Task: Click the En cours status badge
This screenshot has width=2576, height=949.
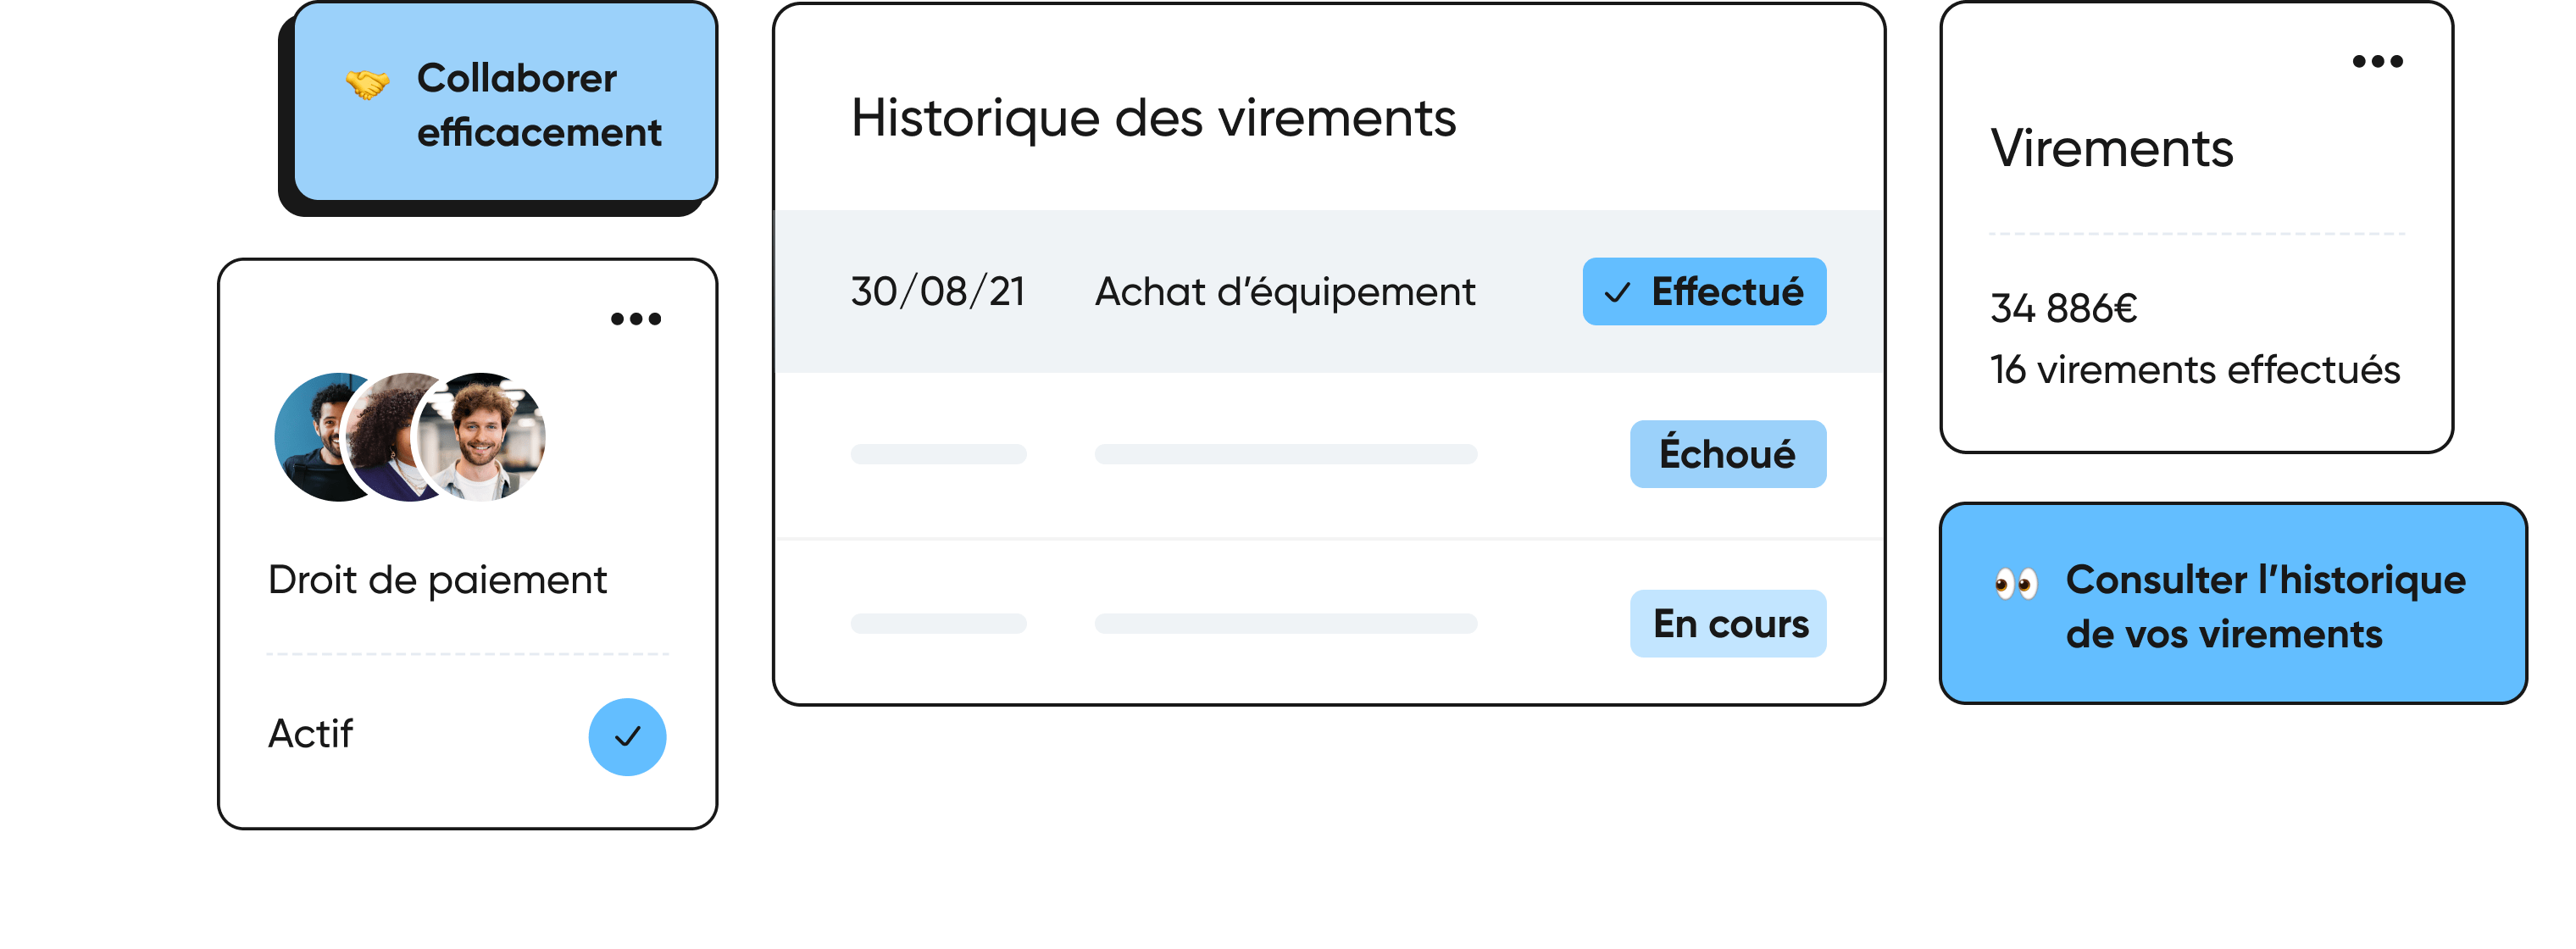Action: coord(1728,624)
